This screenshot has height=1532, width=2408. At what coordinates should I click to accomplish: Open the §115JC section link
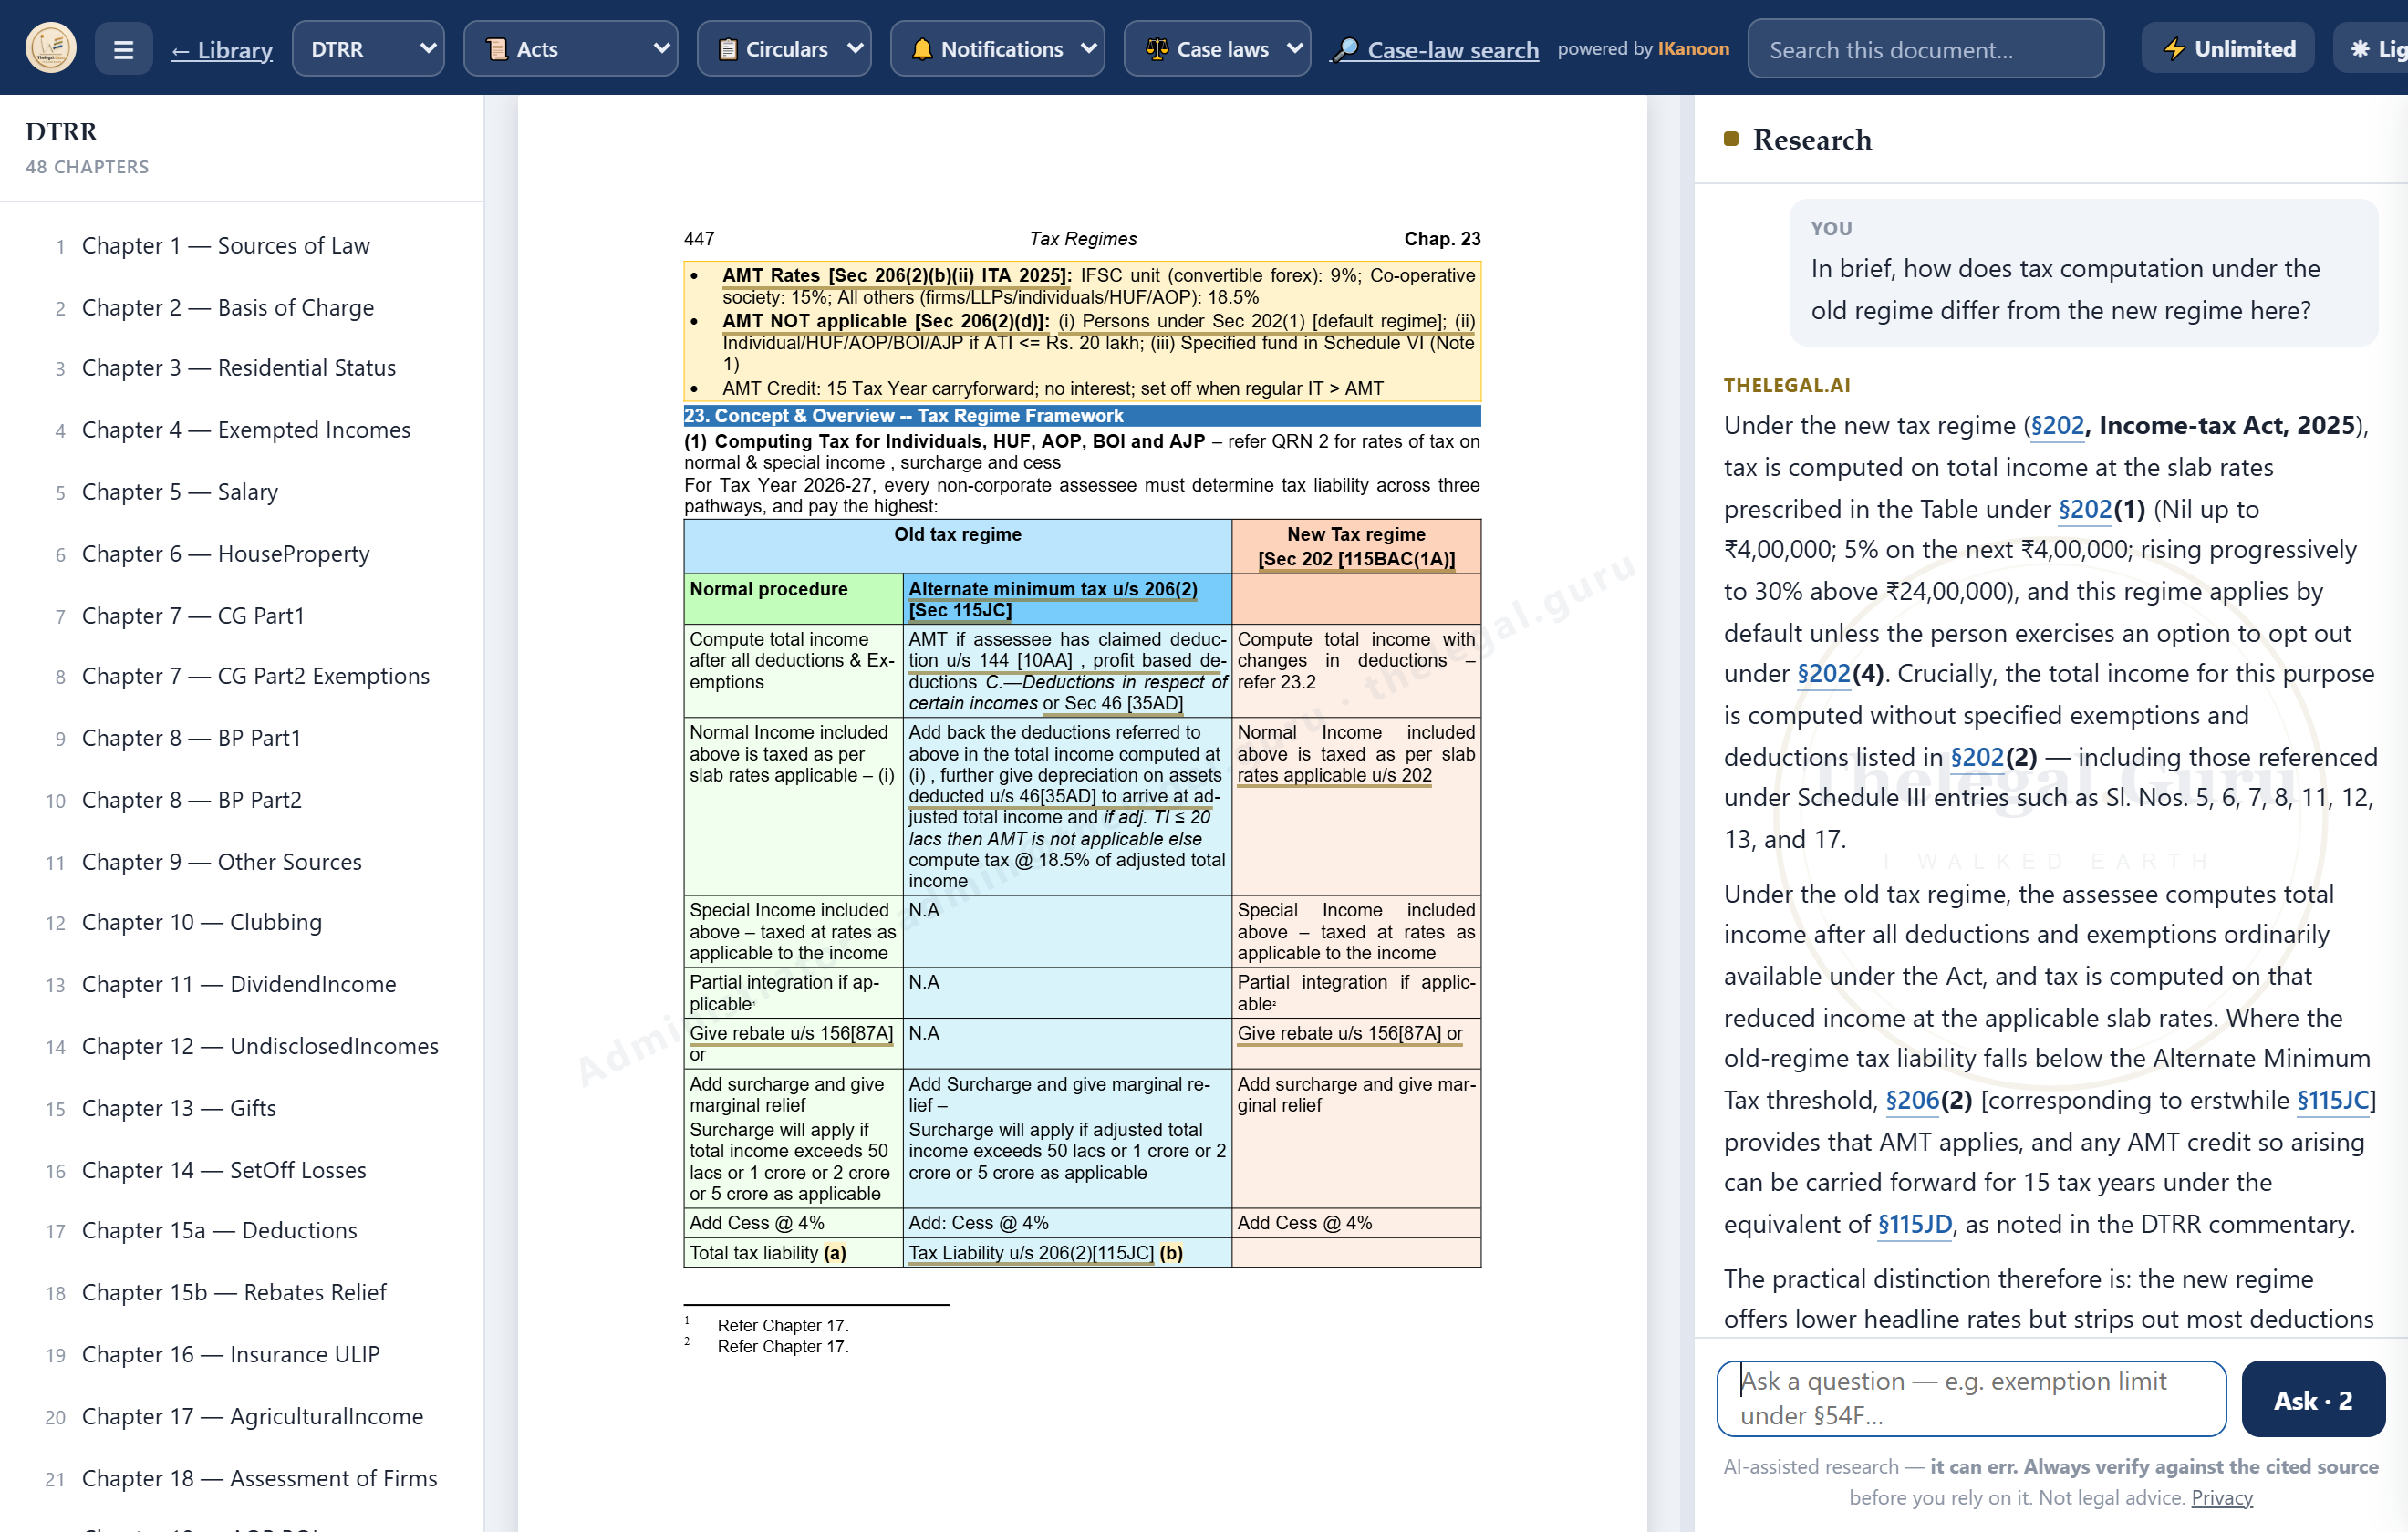2333,1101
